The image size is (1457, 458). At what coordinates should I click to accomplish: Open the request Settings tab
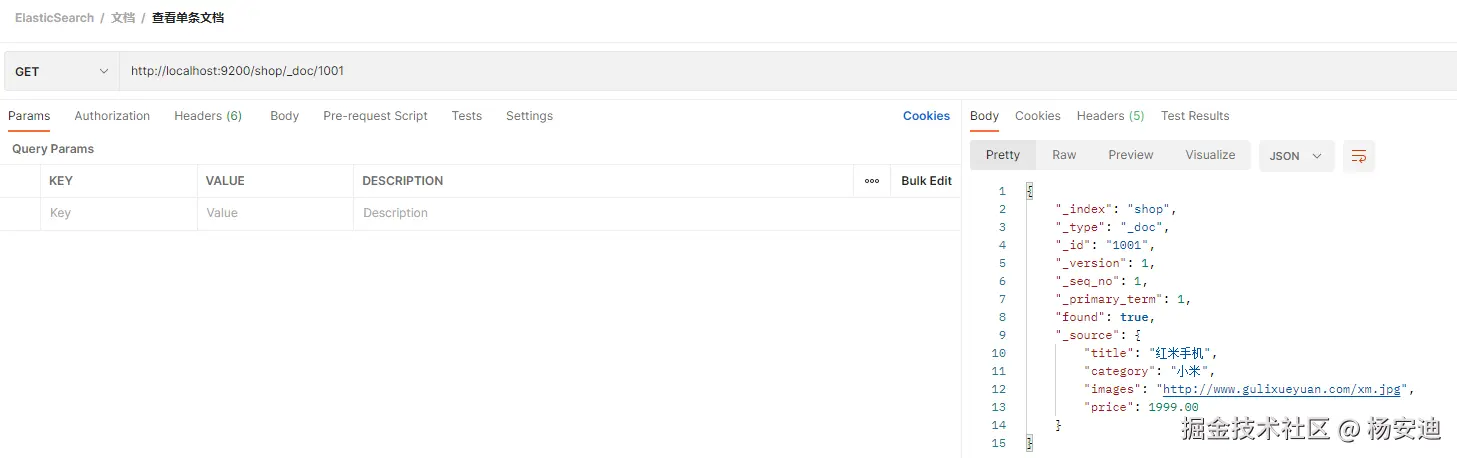pyautogui.click(x=529, y=116)
